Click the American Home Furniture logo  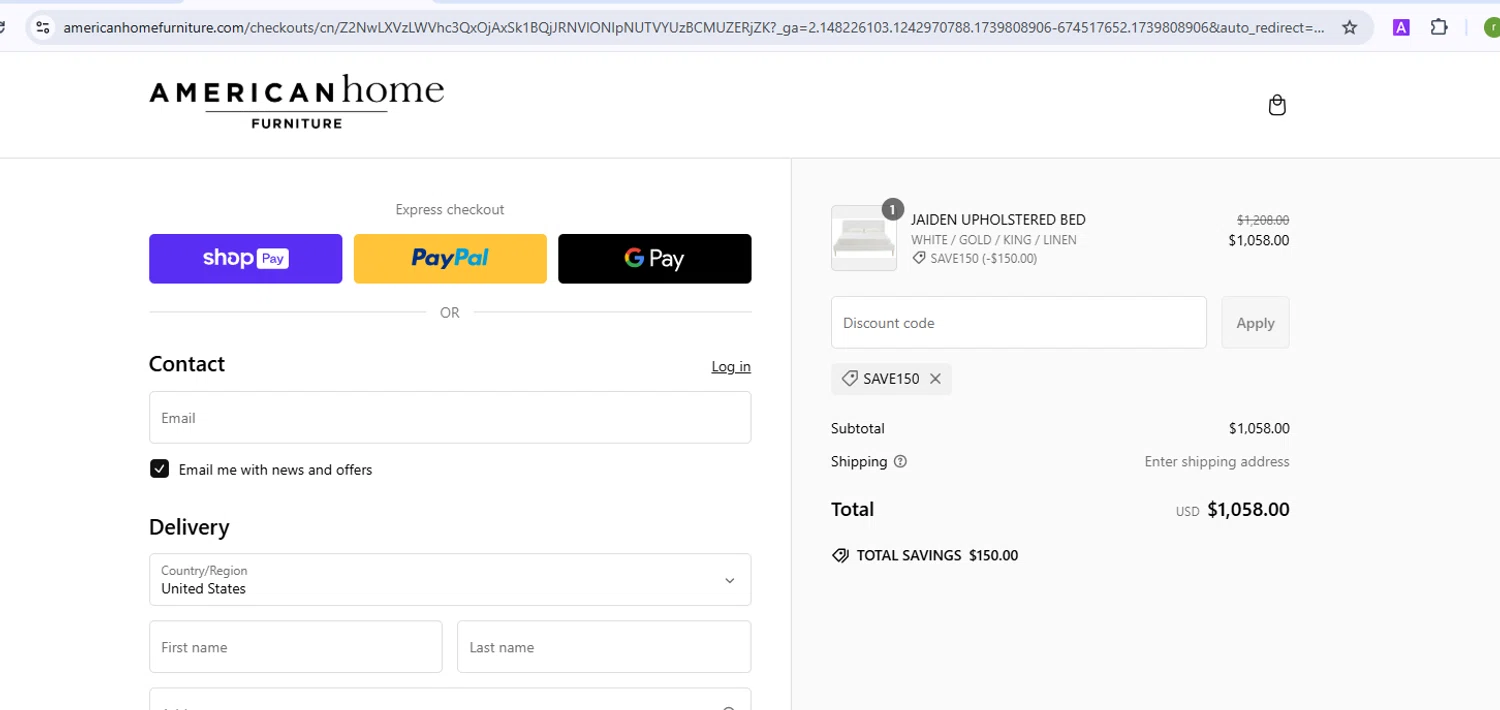296,102
